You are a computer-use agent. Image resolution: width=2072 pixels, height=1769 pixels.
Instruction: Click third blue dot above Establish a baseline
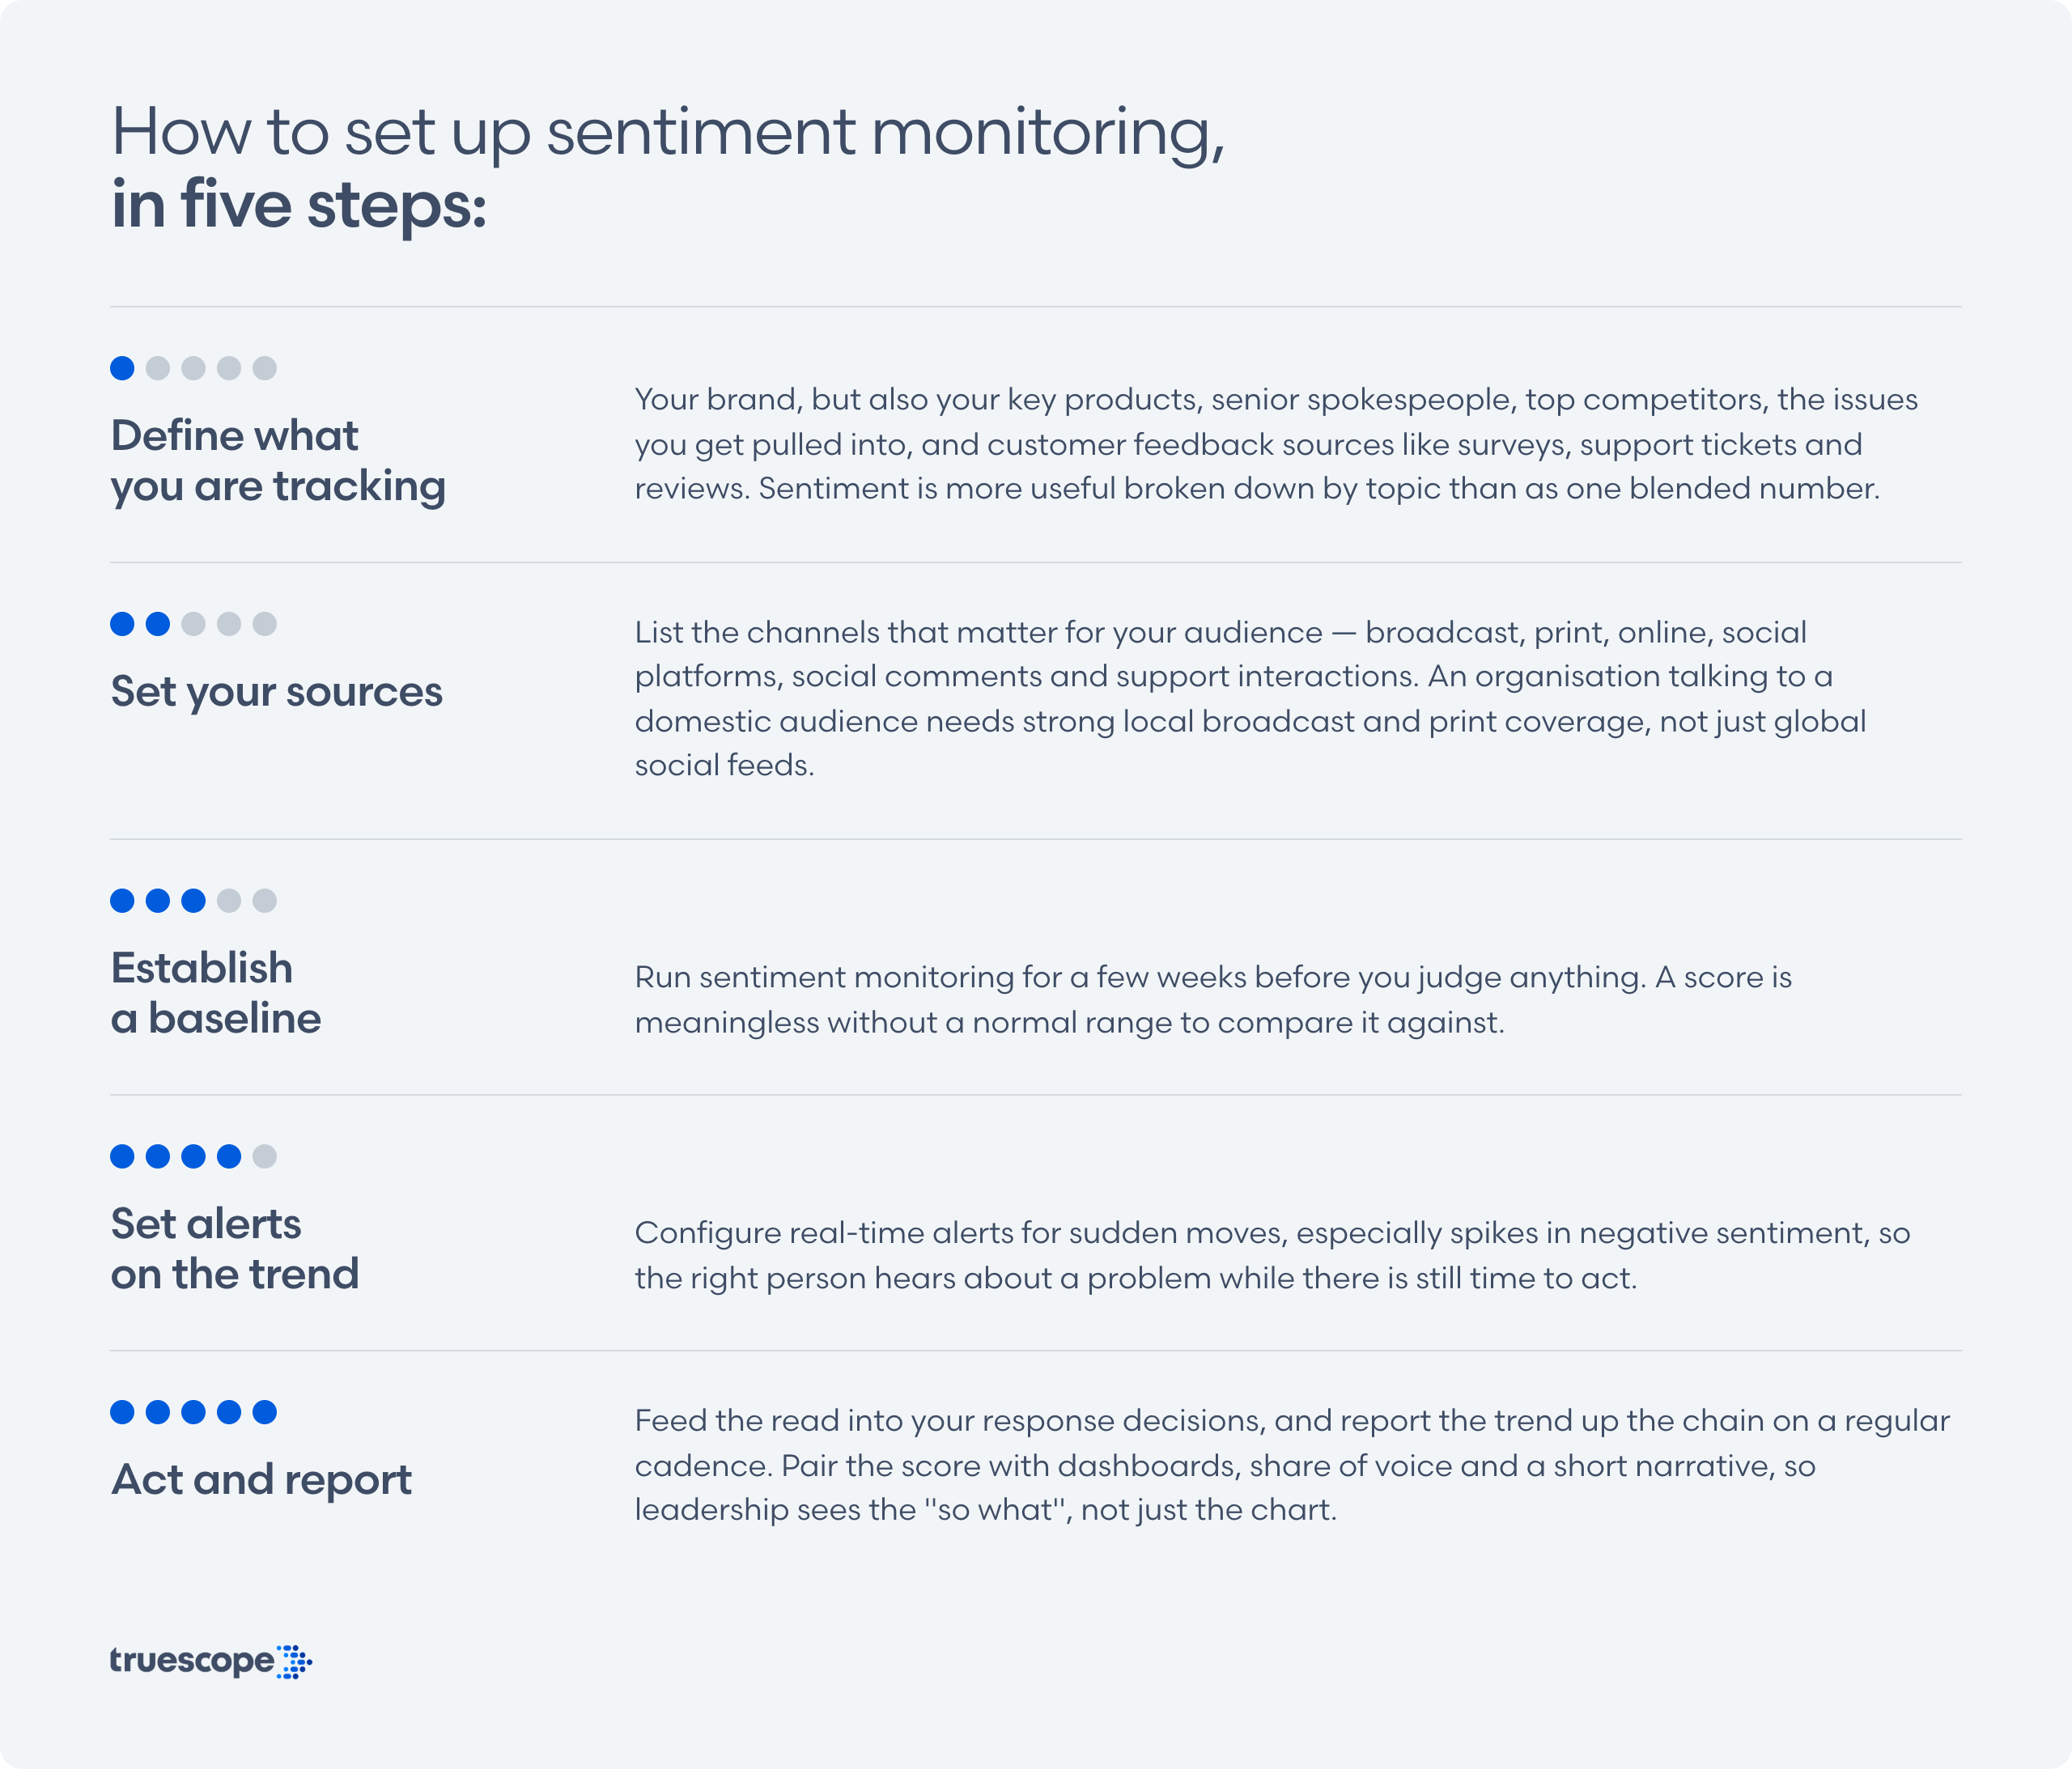[x=193, y=900]
